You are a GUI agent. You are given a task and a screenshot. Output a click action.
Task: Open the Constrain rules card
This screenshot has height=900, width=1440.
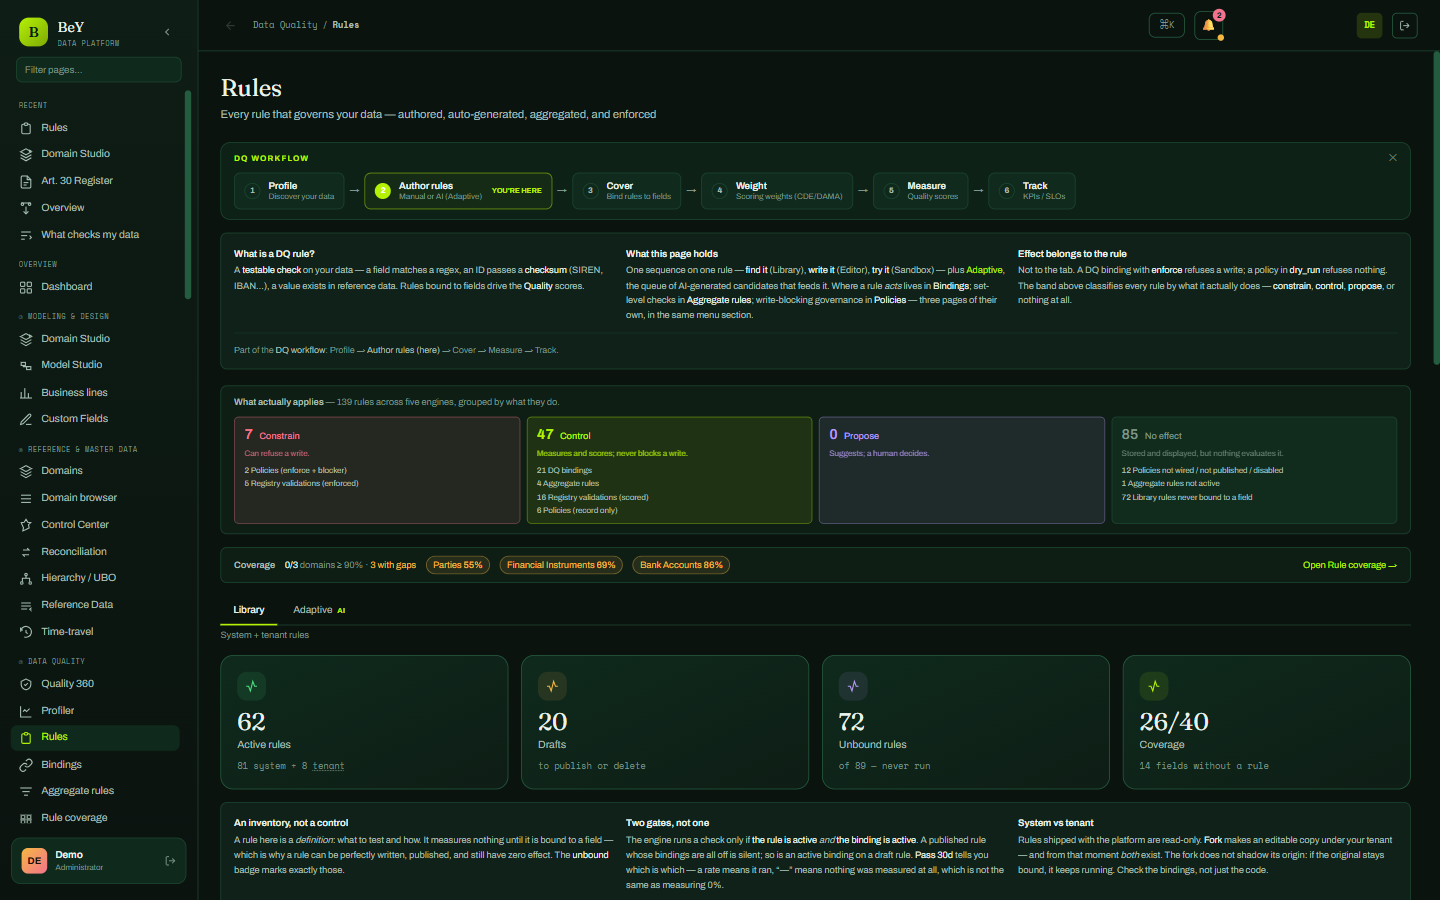[377, 470]
